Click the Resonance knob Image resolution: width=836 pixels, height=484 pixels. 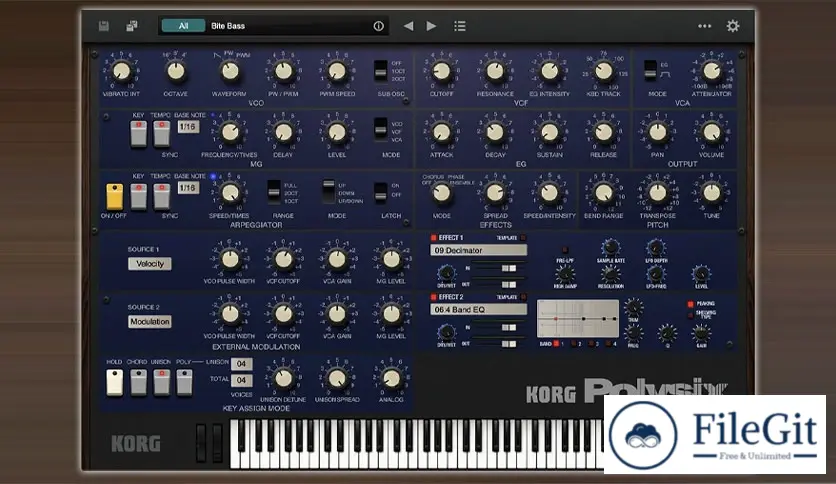click(x=495, y=71)
